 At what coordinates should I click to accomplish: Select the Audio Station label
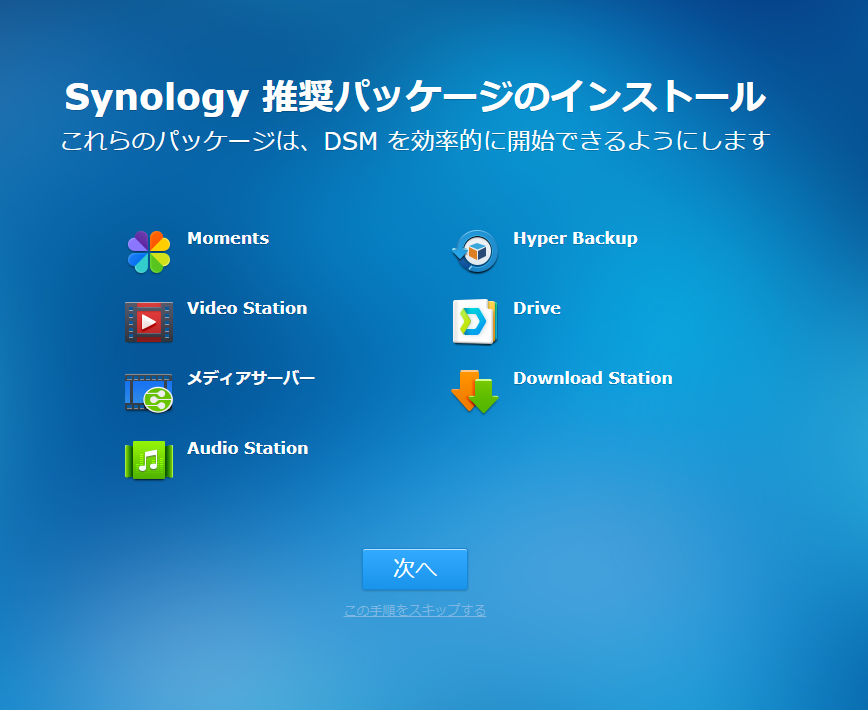[247, 448]
